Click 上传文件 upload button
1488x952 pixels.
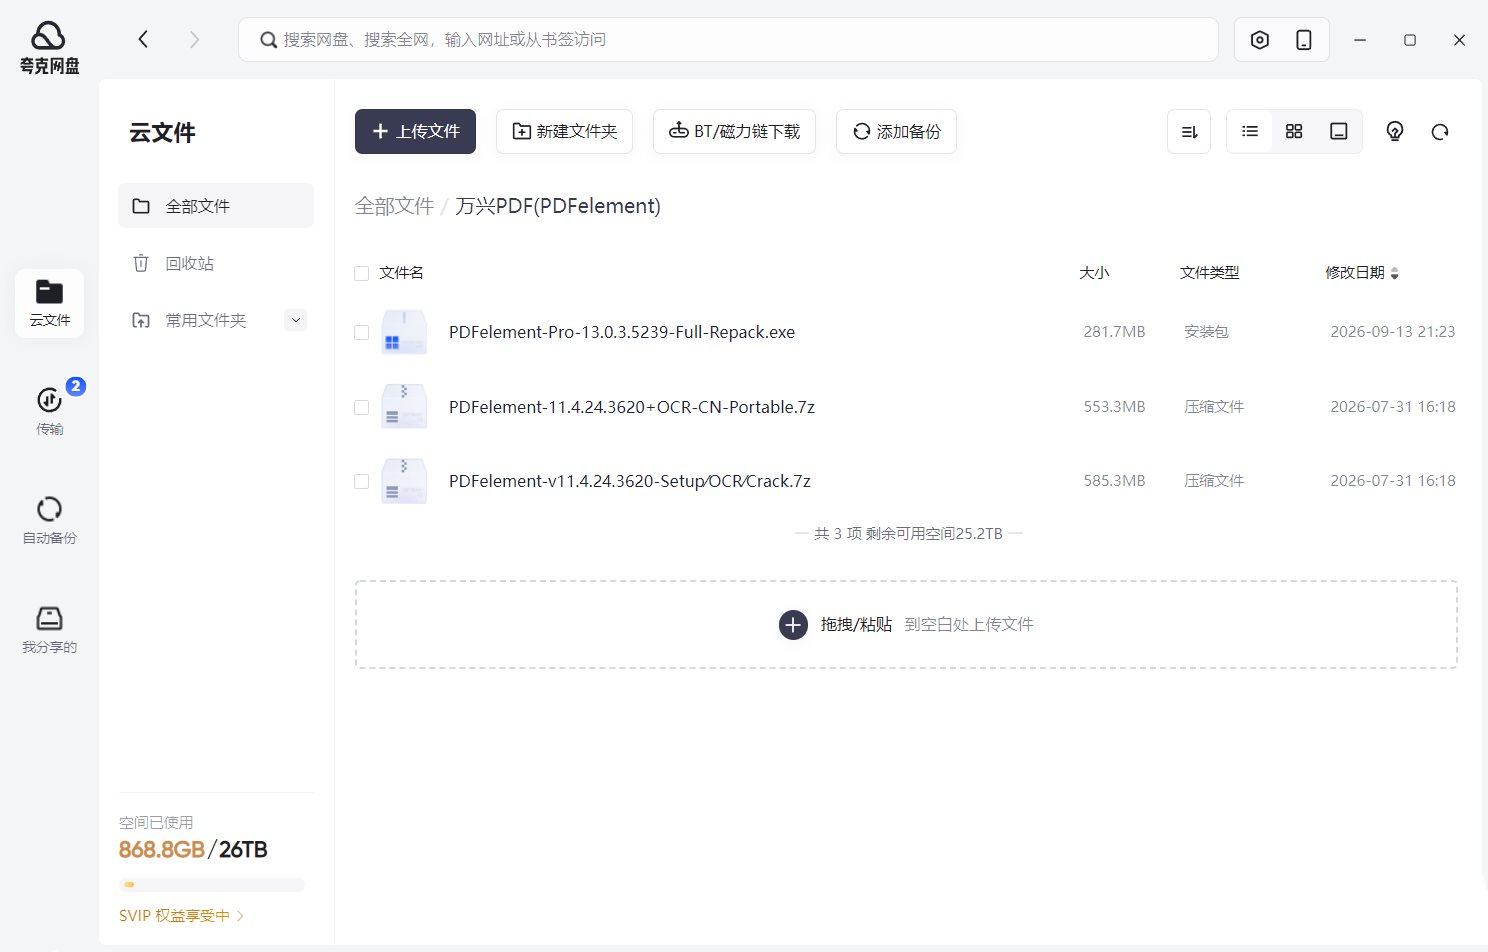(415, 131)
